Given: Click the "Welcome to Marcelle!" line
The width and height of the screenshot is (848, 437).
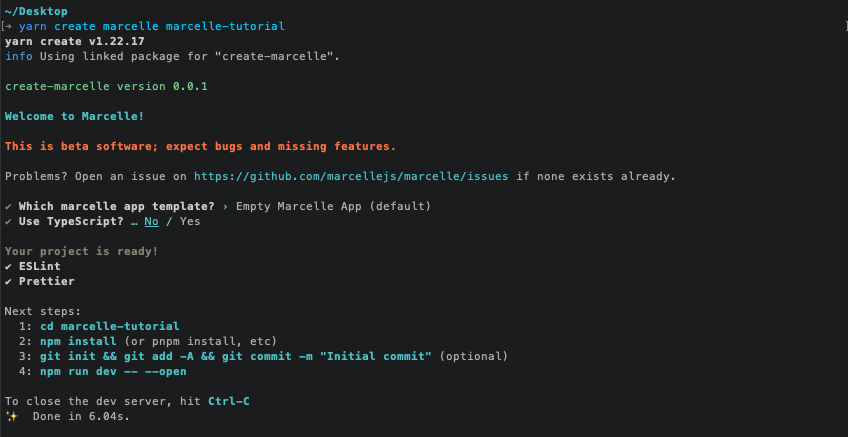Looking at the screenshot, I should click(x=75, y=116).
